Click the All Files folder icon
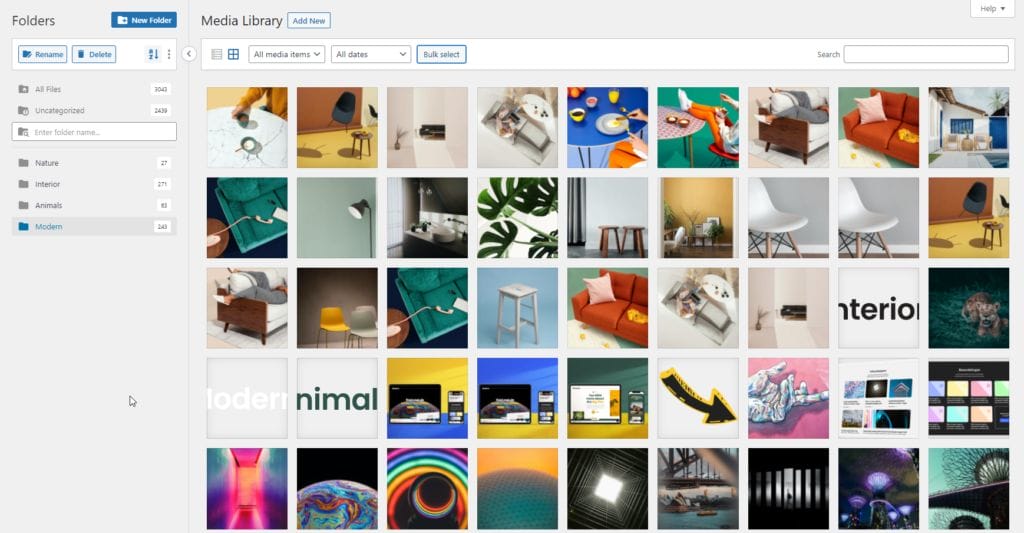This screenshot has height=533, width=1024. point(23,89)
